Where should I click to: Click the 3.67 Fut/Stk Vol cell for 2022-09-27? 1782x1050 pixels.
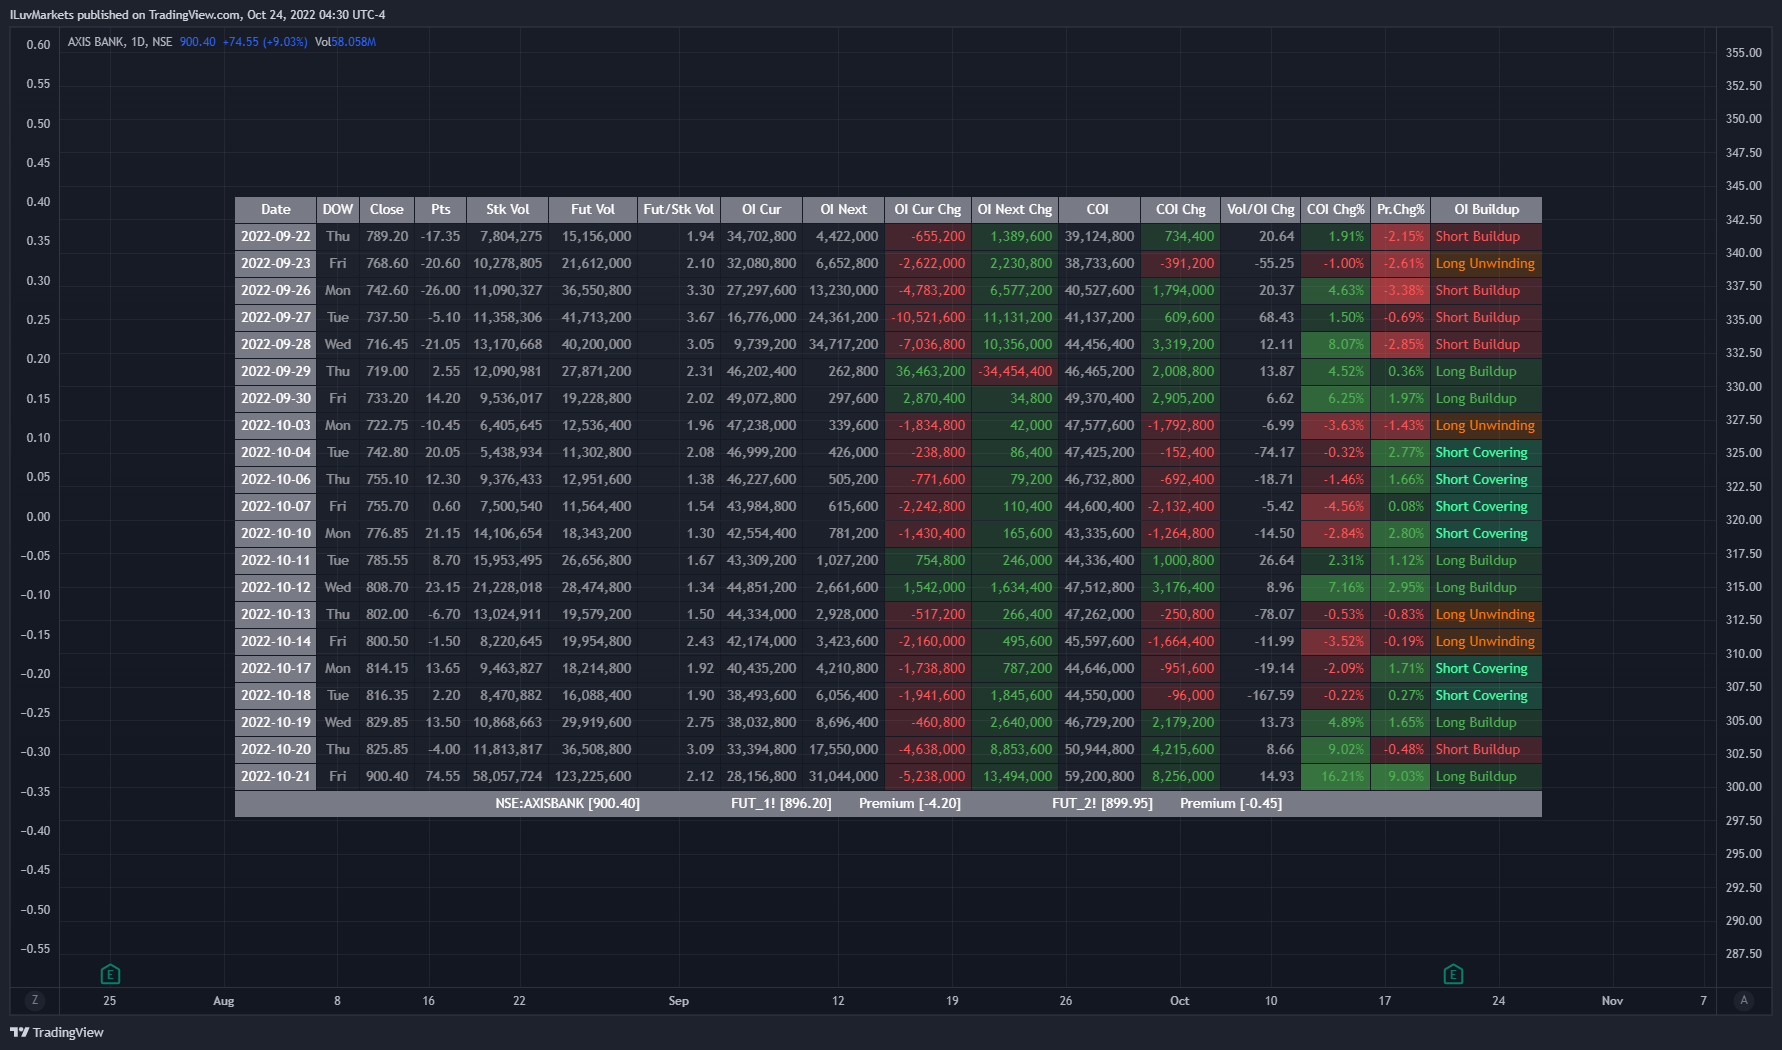click(x=679, y=318)
